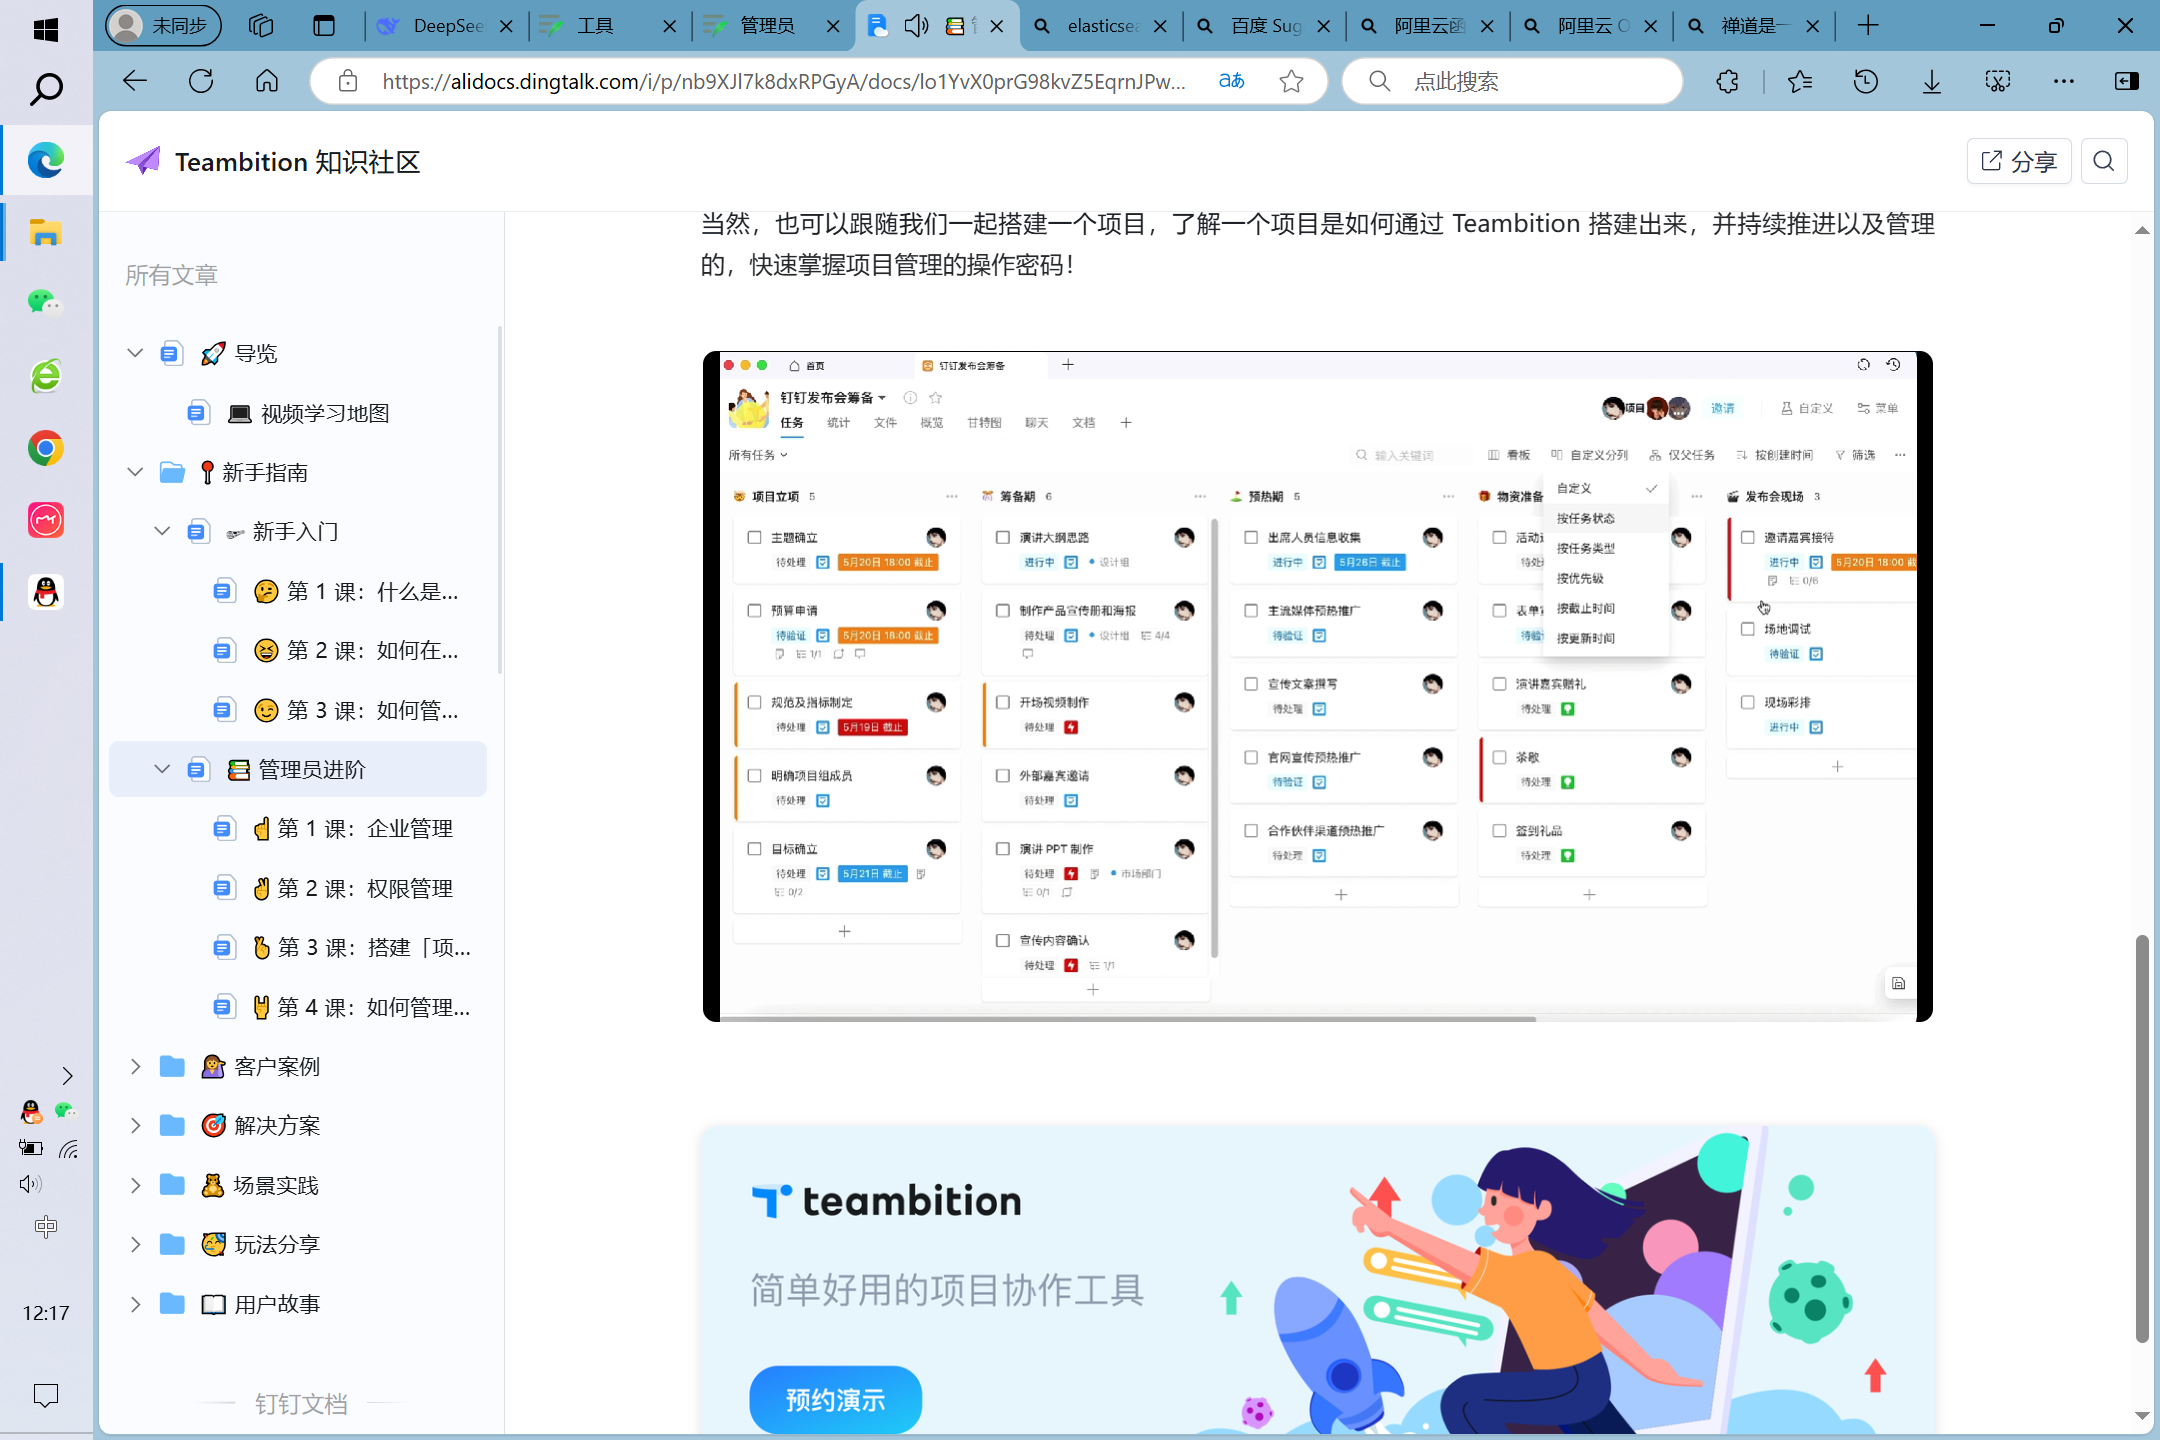
Task: Focus the address bar URL
Action: (x=783, y=81)
